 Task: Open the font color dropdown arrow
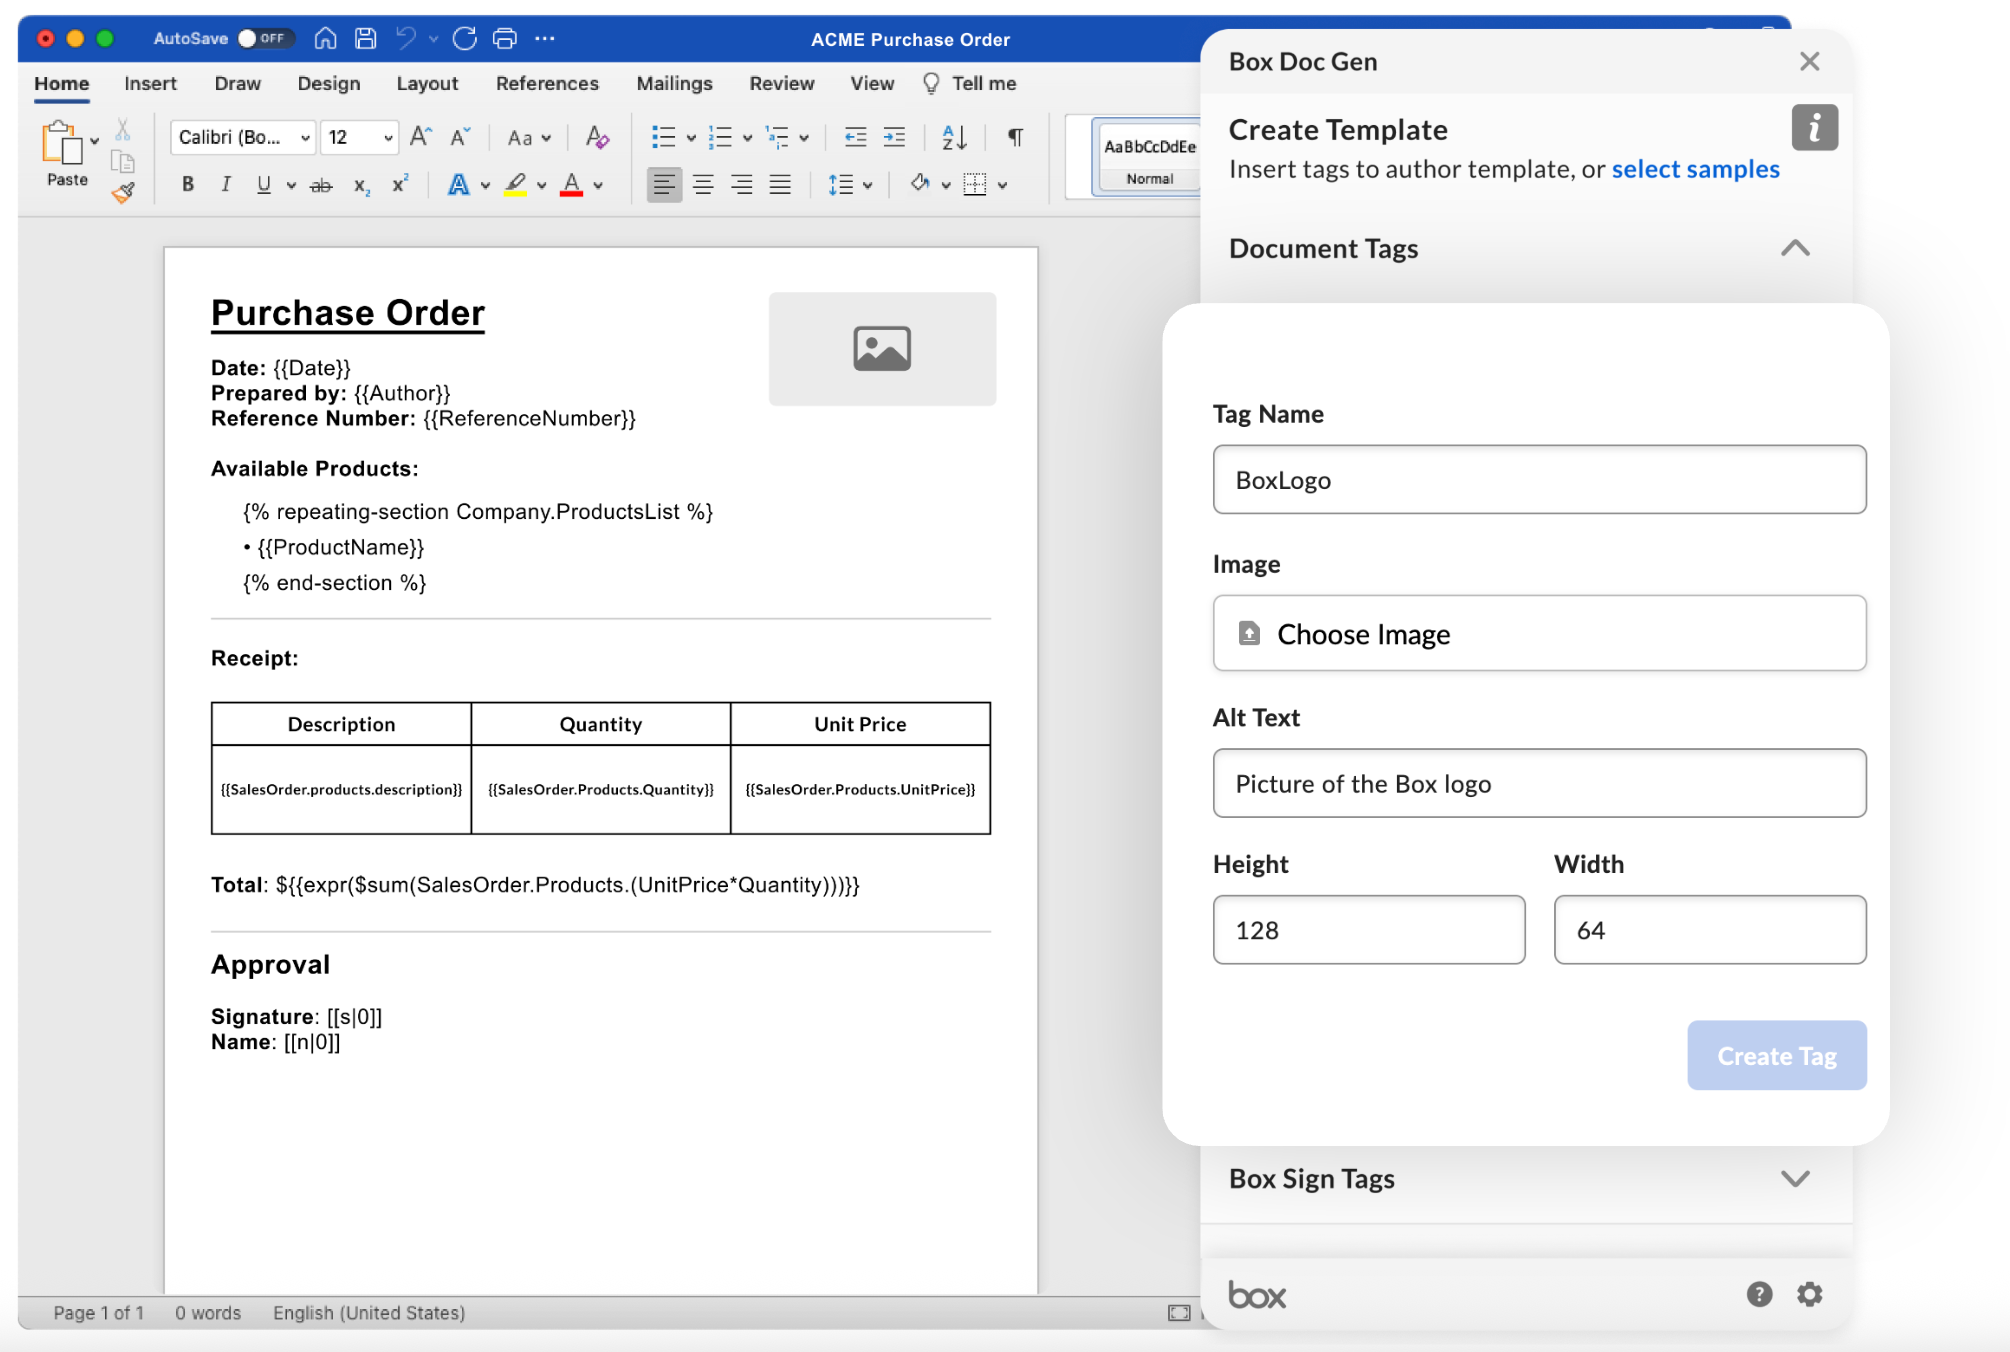tap(598, 185)
